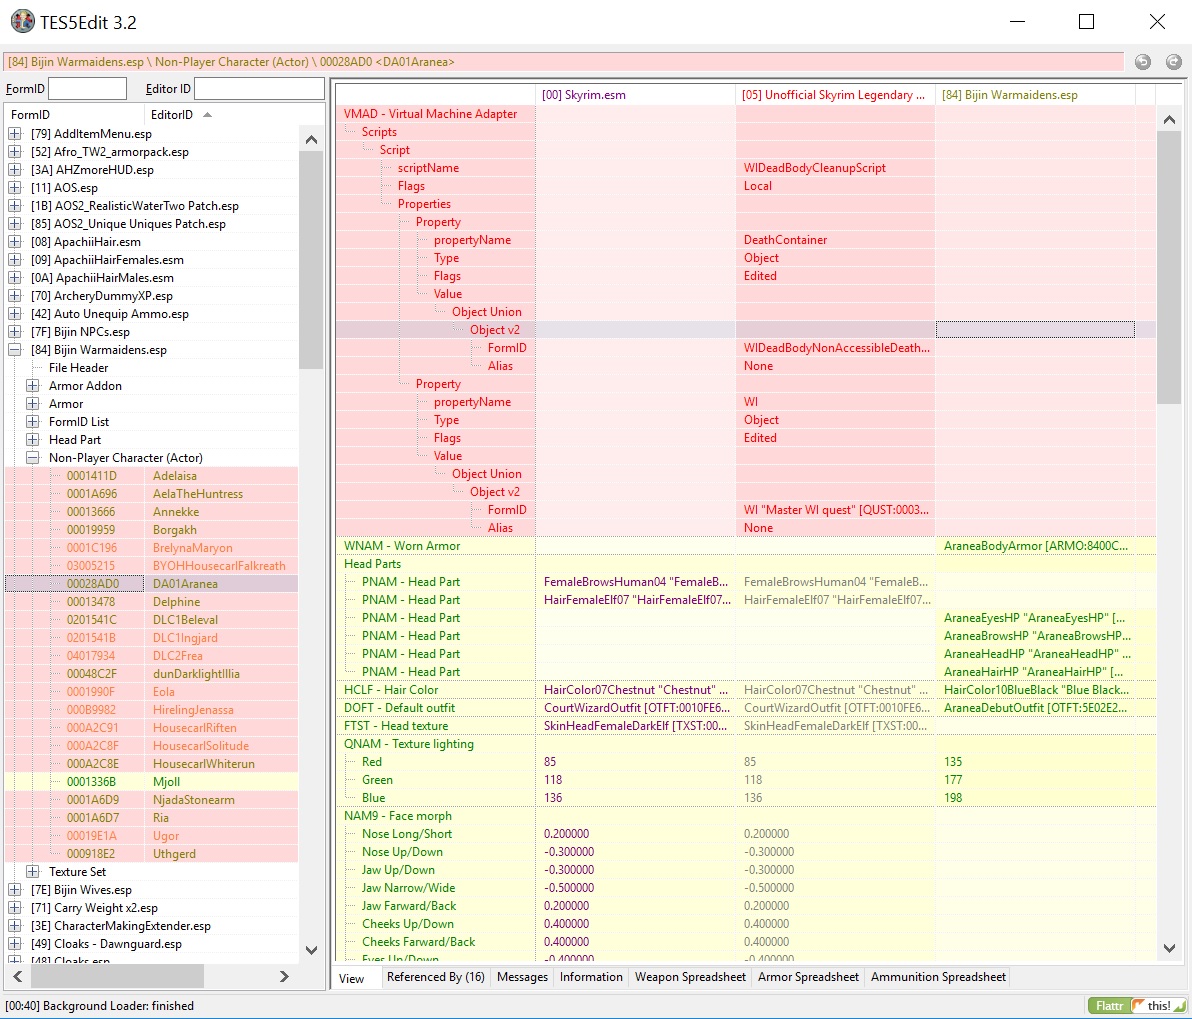Click the DeathContainer property name cell
The height and width of the screenshot is (1019, 1192).
tap(835, 240)
